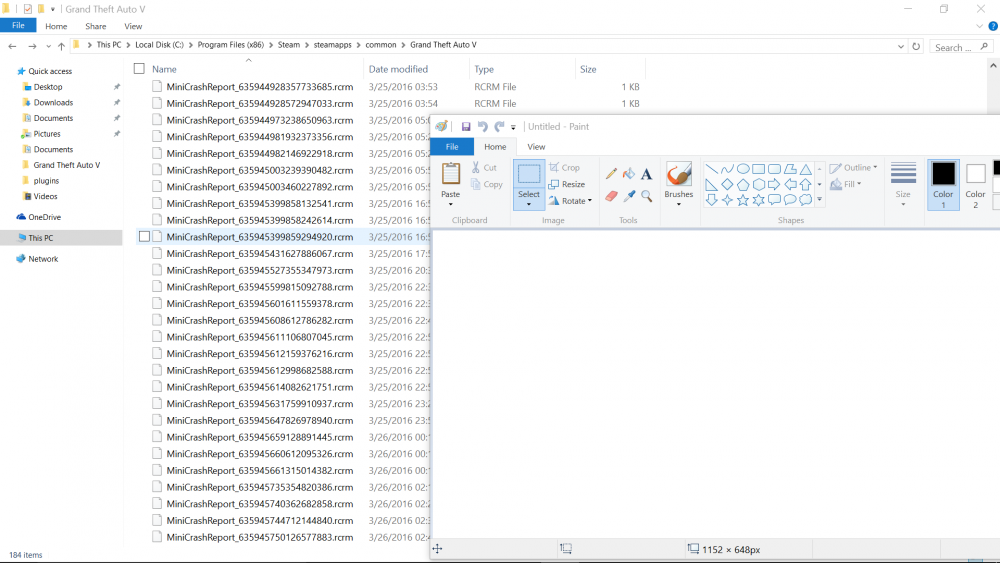Screen dimensions: 1000x563
Task: Tick checkbox for MiniCrashReport_635945399859294920.rcrm
Action: tap(145, 237)
